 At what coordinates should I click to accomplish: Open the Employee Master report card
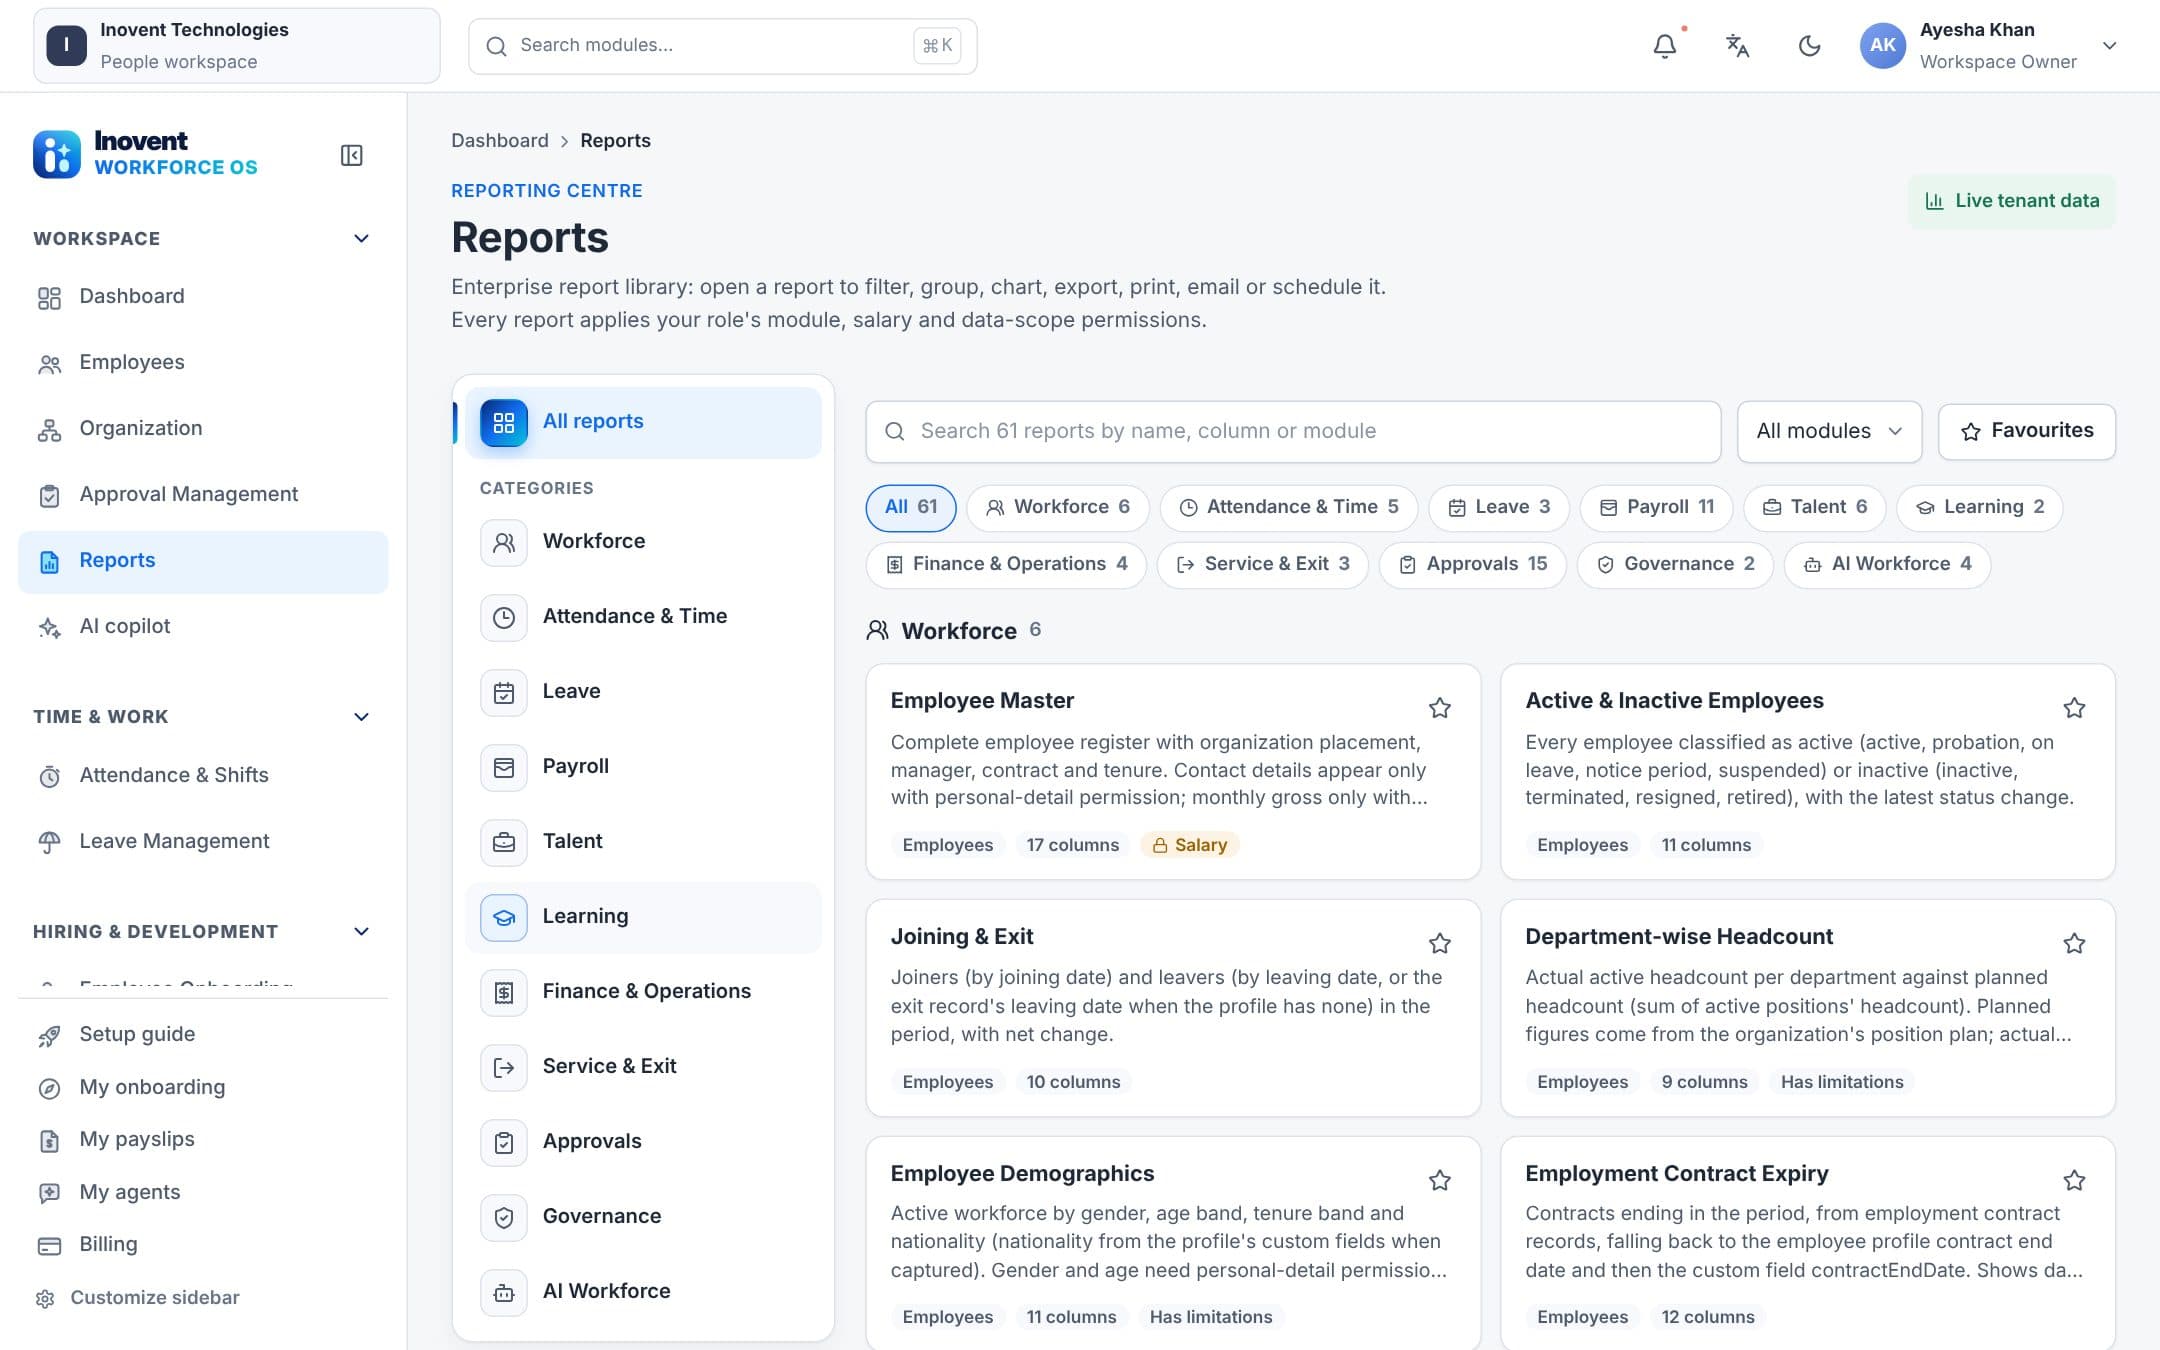point(1173,772)
